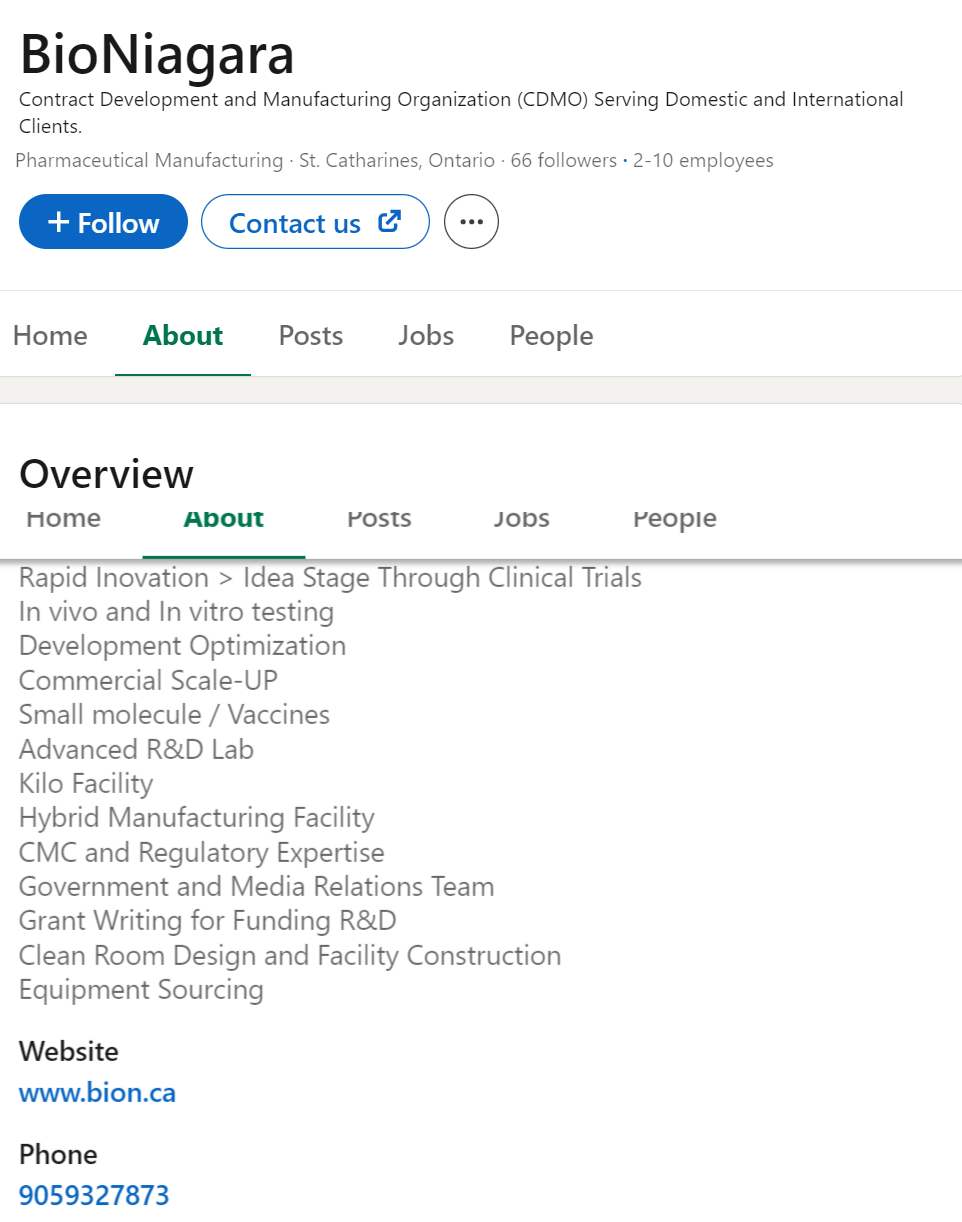Visit the www.bion.ca website link
The image size is (962, 1222).
pyautogui.click(x=98, y=1093)
